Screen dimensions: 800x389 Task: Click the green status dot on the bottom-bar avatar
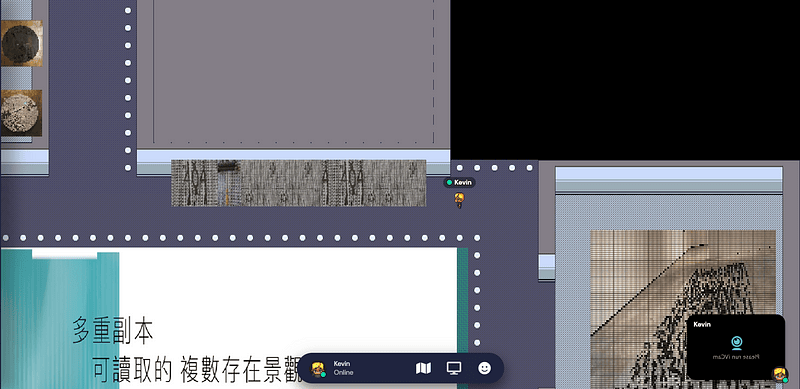point(323,375)
